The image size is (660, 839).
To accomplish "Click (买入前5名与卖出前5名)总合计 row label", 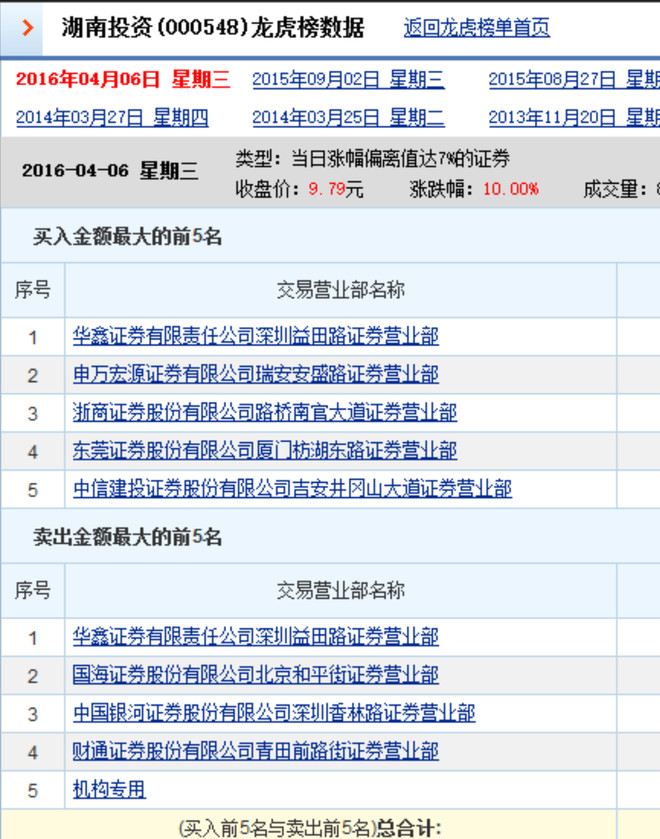I will click(x=310, y=828).
